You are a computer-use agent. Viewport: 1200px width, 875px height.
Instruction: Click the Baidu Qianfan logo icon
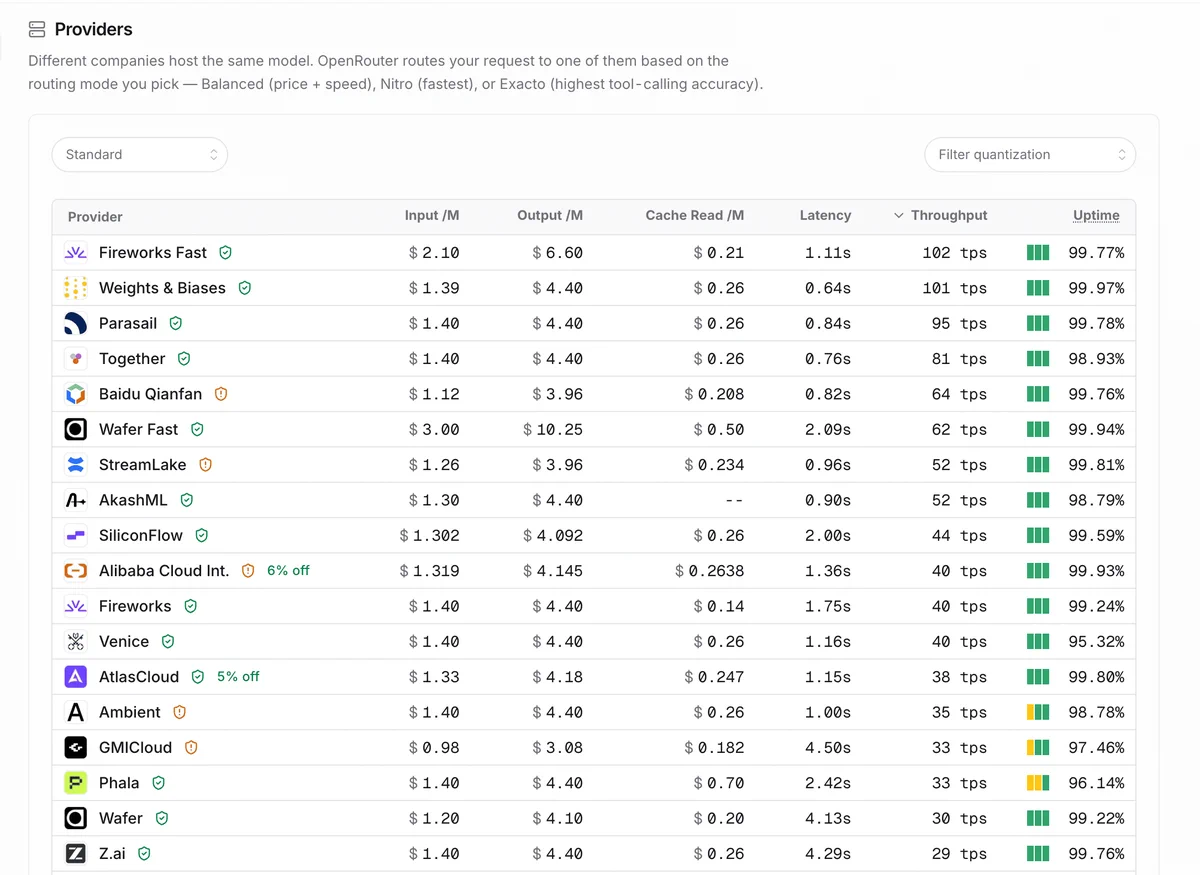76,394
